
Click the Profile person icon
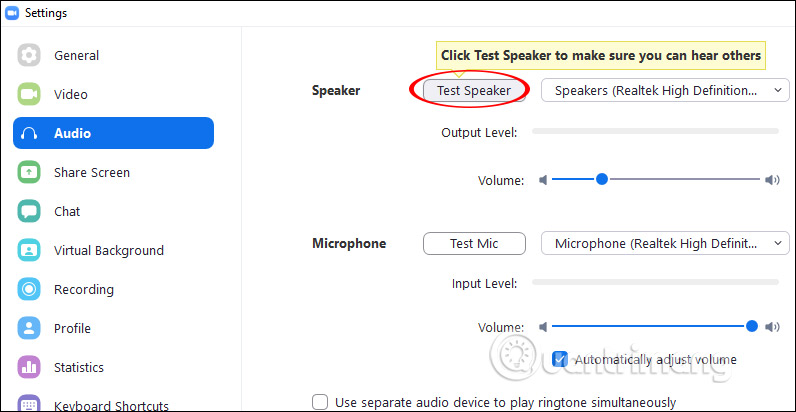coord(29,328)
